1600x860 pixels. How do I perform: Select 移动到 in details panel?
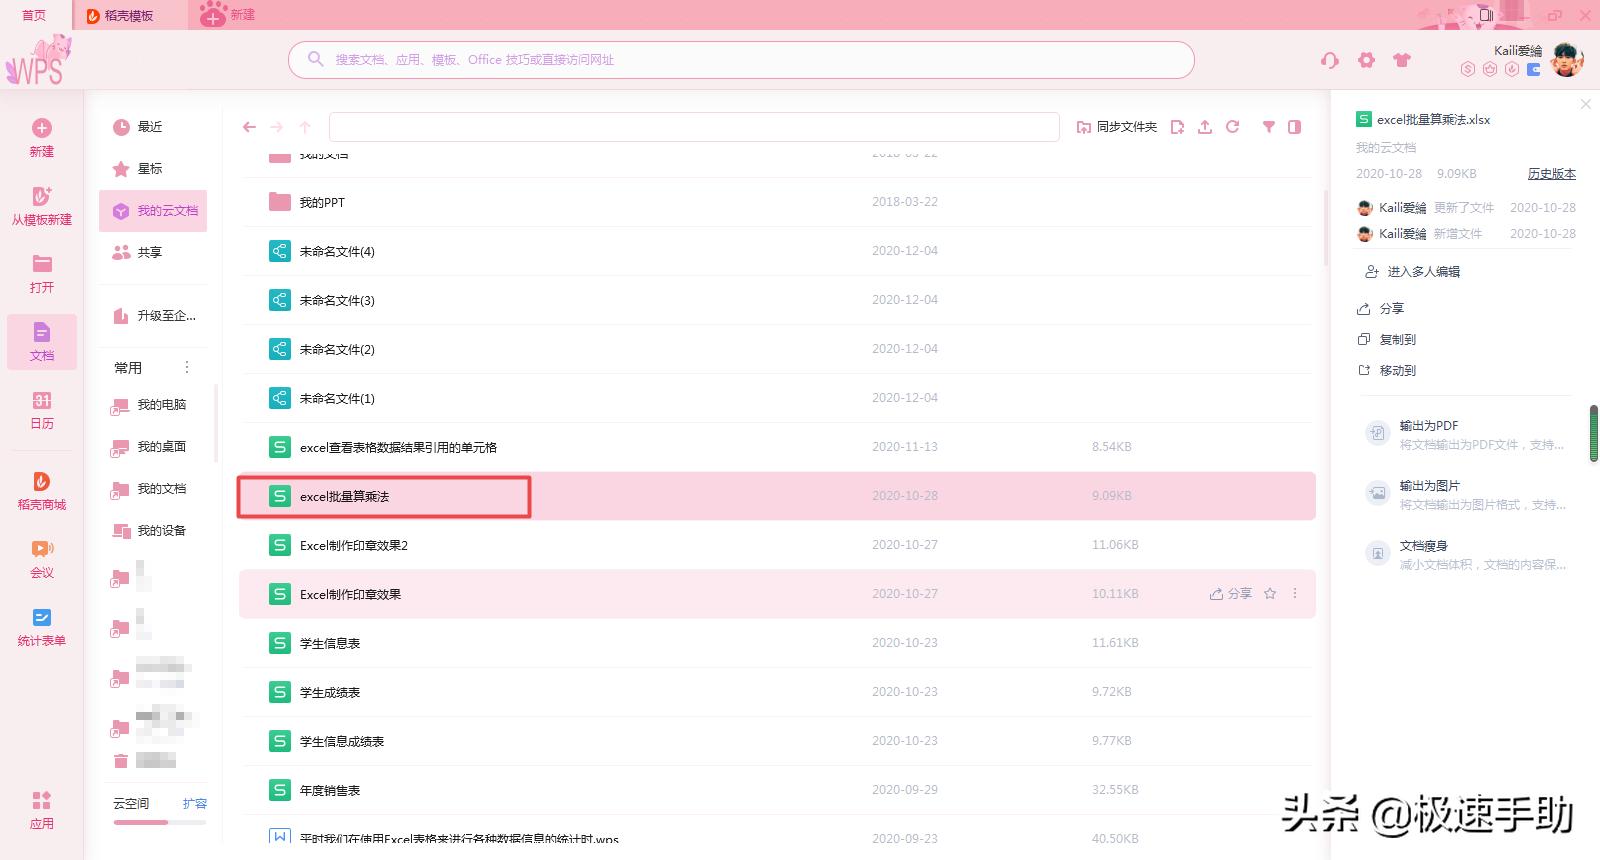(1387, 371)
